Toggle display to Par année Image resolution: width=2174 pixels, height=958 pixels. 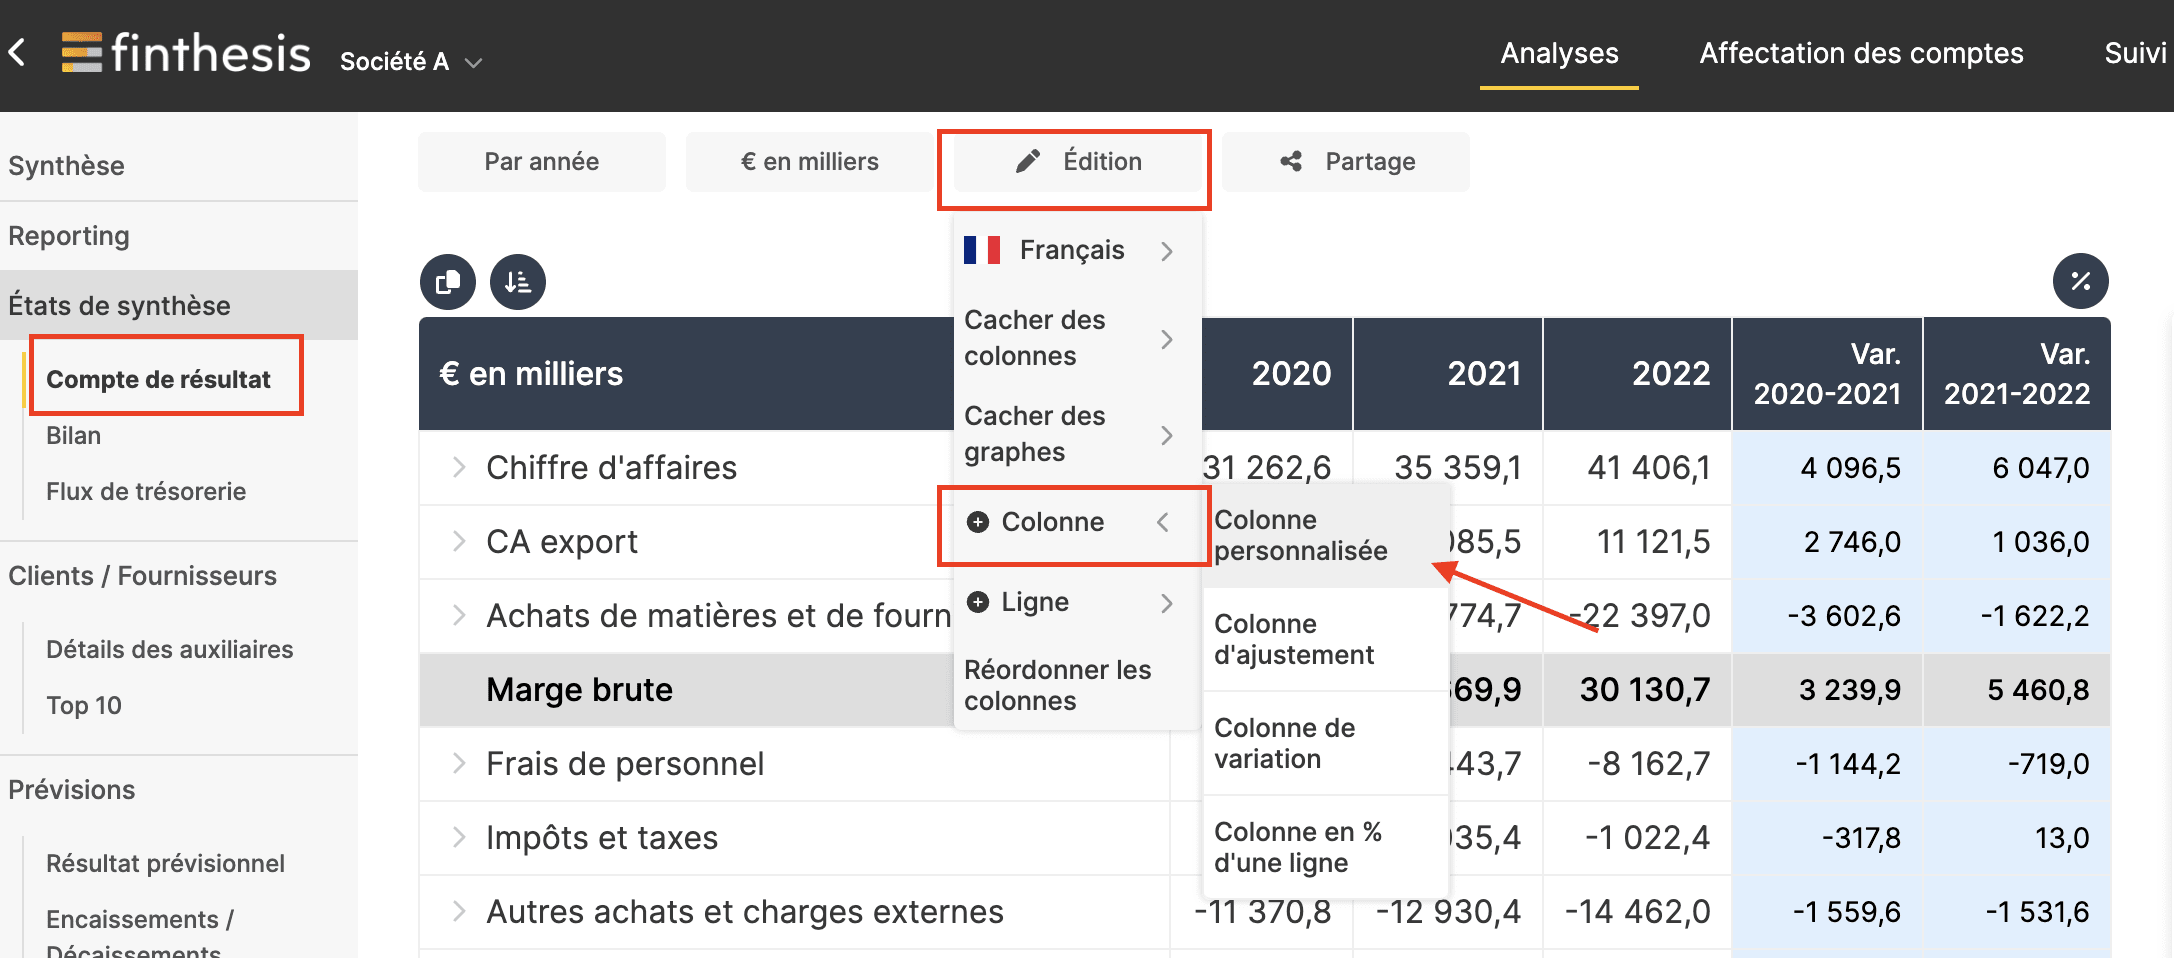(540, 160)
